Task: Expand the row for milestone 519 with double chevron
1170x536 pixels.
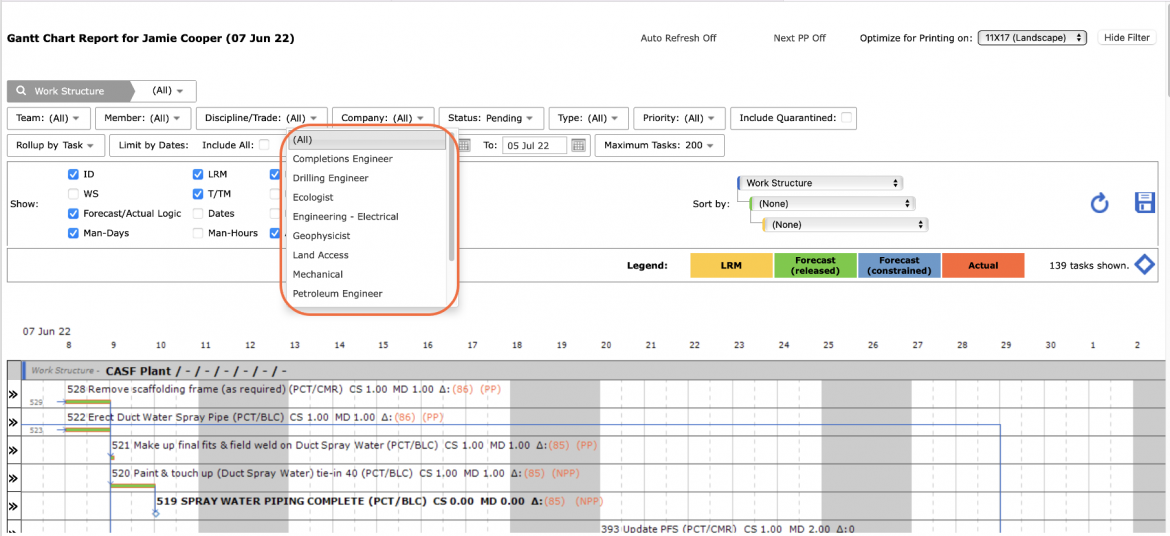Action: coord(13,506)
